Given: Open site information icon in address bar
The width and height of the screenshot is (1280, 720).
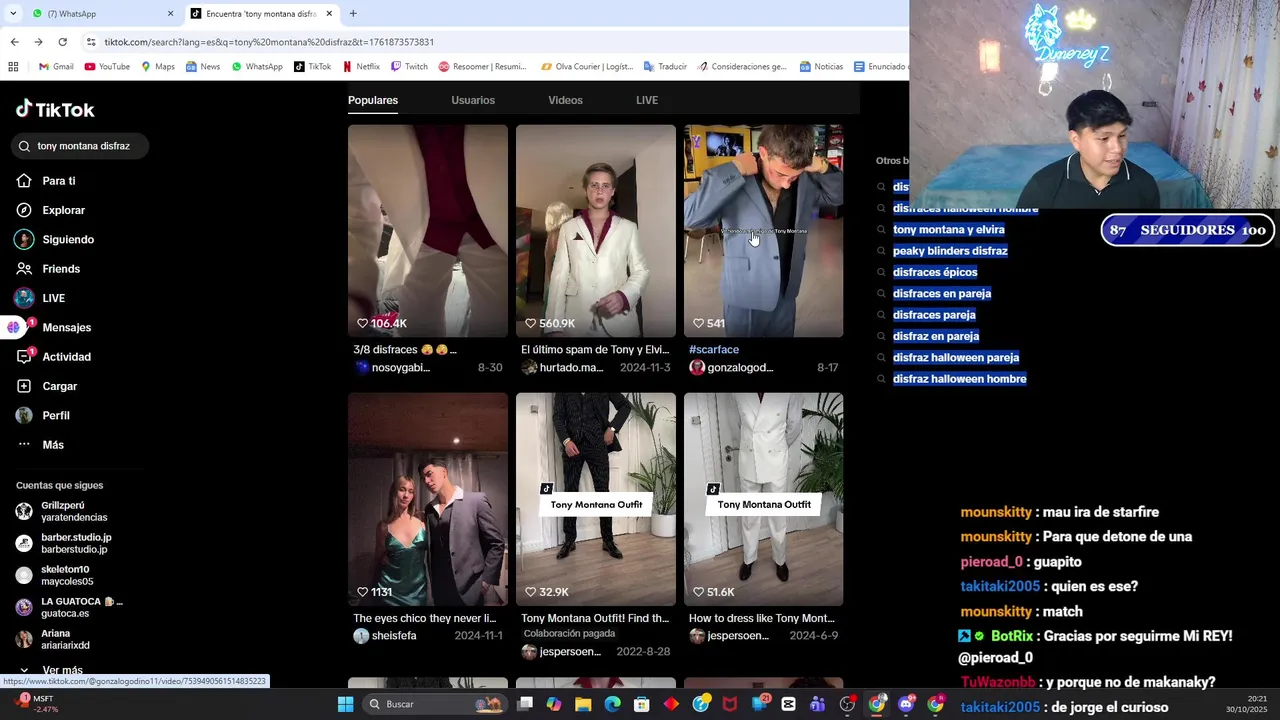Looking at the screenshot, I should point(91,42).
